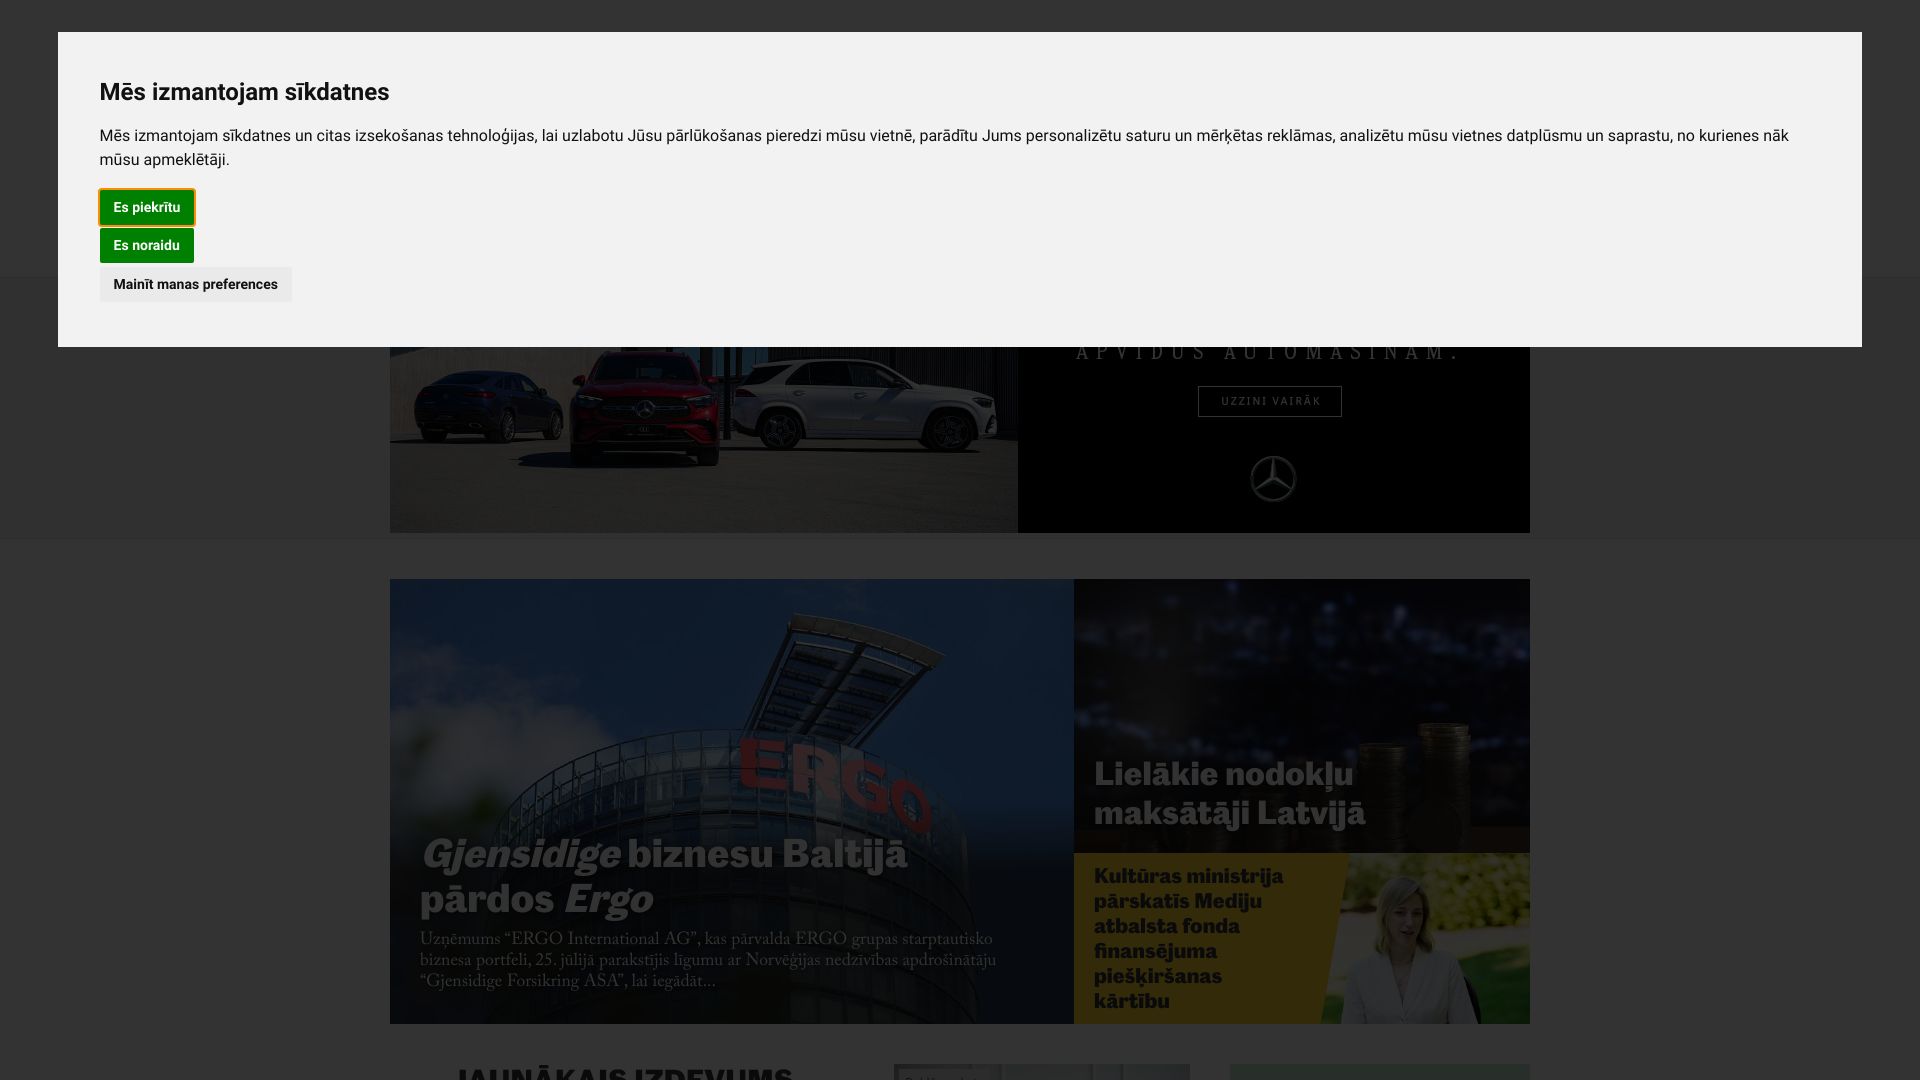Image resolution: width=1920 pixels, height=1080 pixels.
Task: Click the cookie explanation paragraph text
Action: [x=943, y=148]
